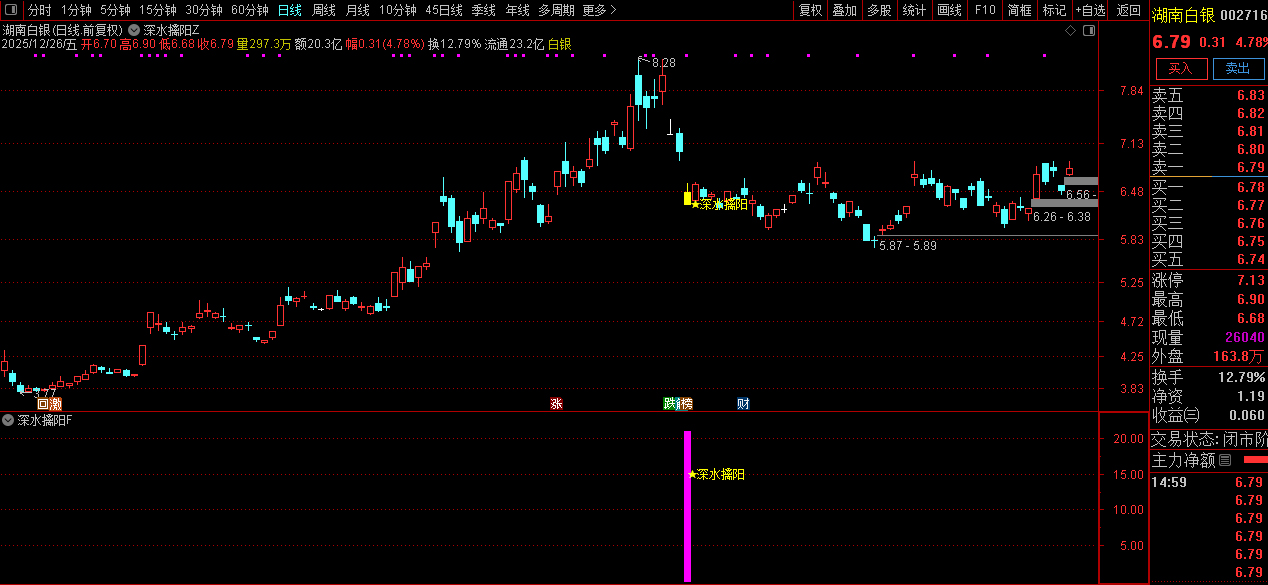Select 日线 daily period
Image resolution: width=1268 pixels, height=585 pixels.
click(x=289, y=10)
